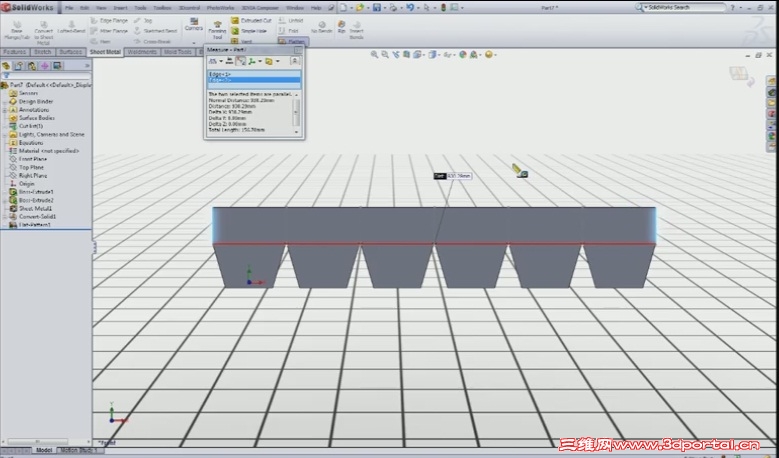Click the Section View icon

pos(407,55)
